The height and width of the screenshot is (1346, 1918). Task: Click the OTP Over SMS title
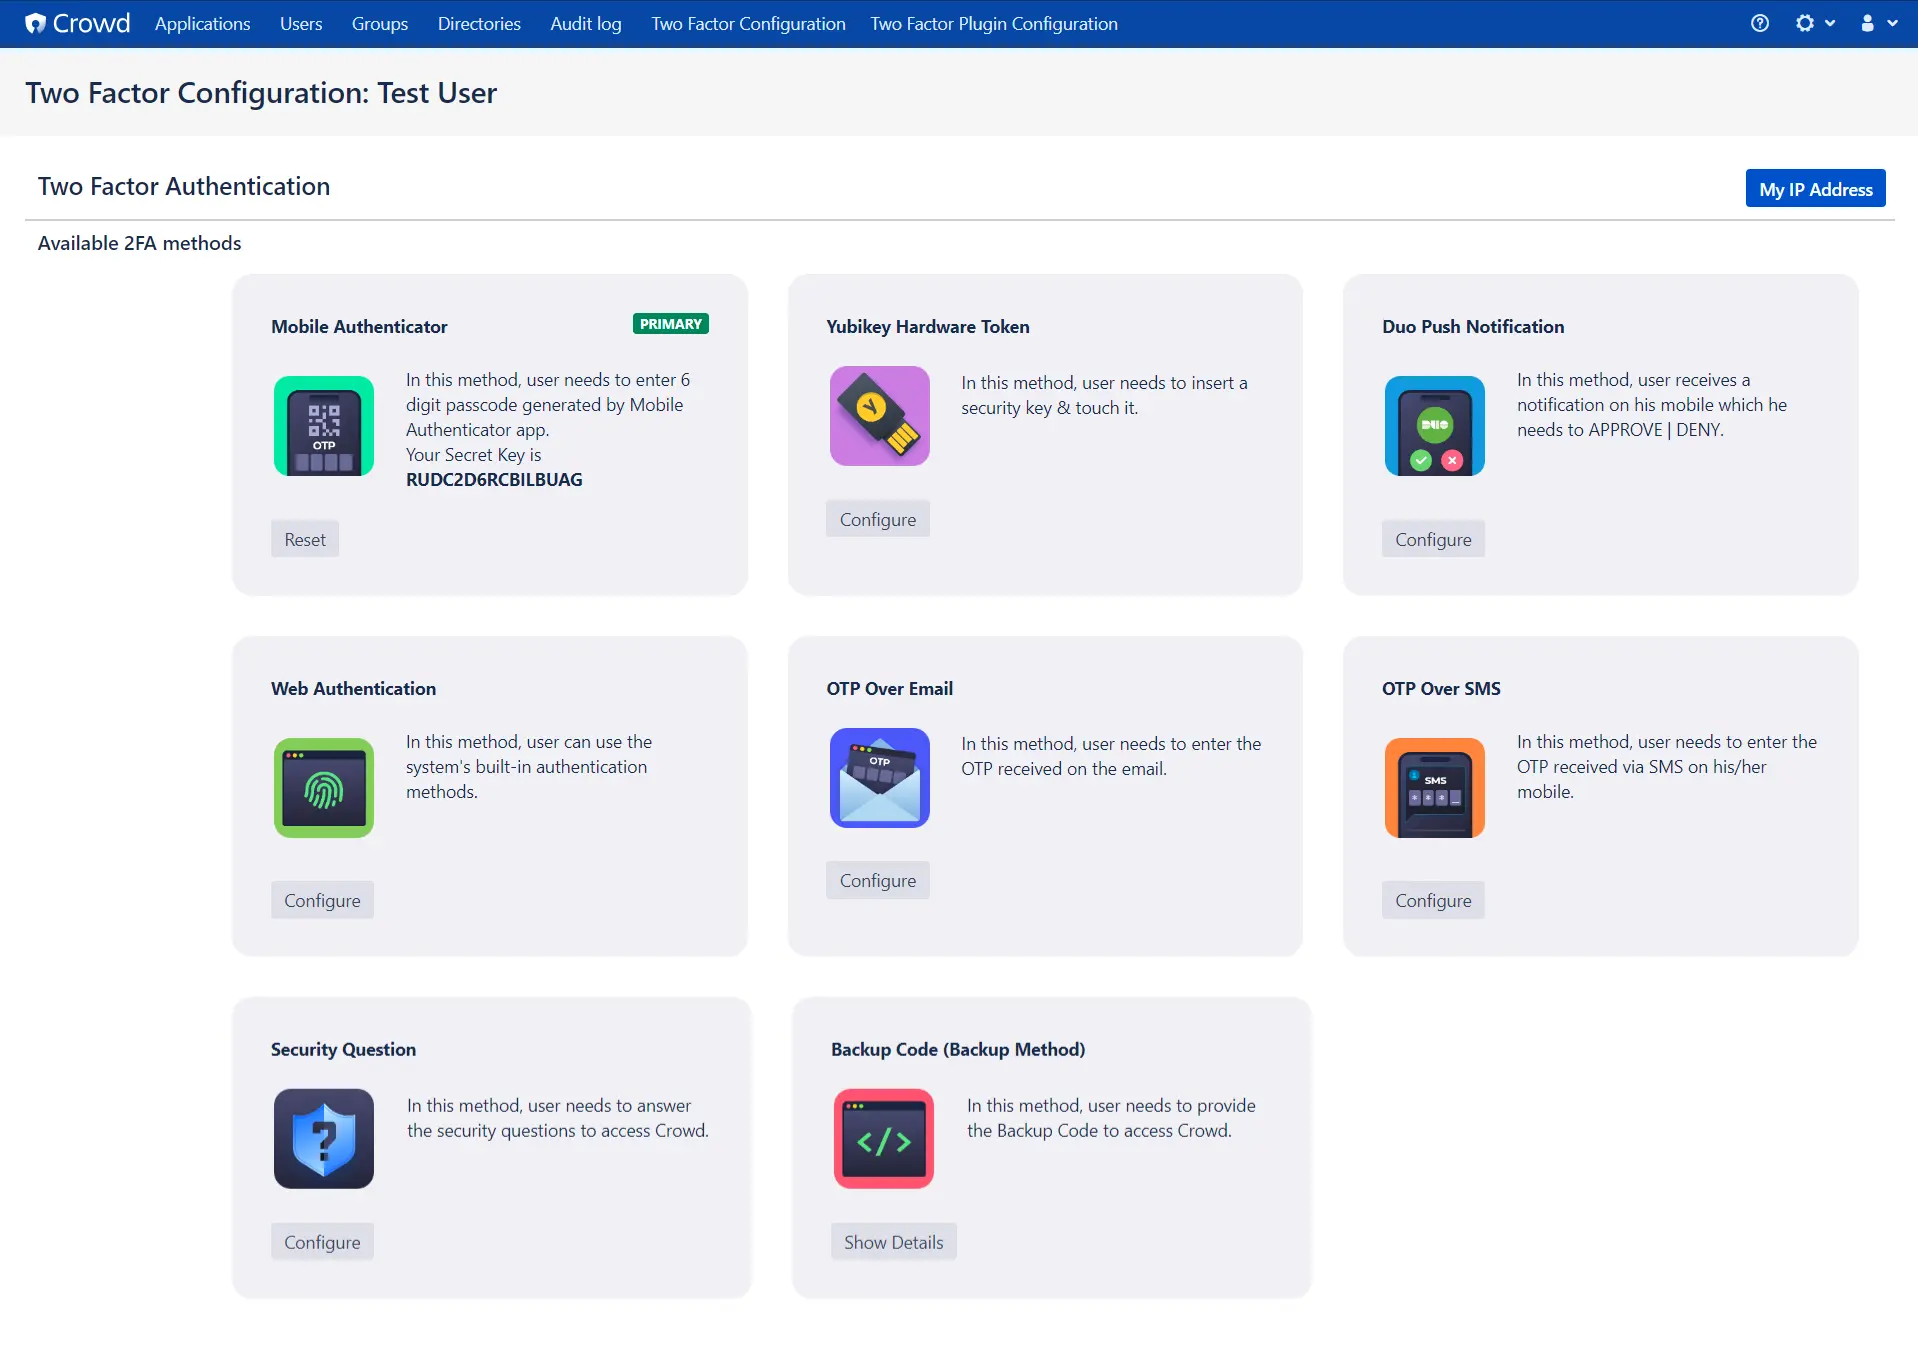click(x=1441, y=689)
